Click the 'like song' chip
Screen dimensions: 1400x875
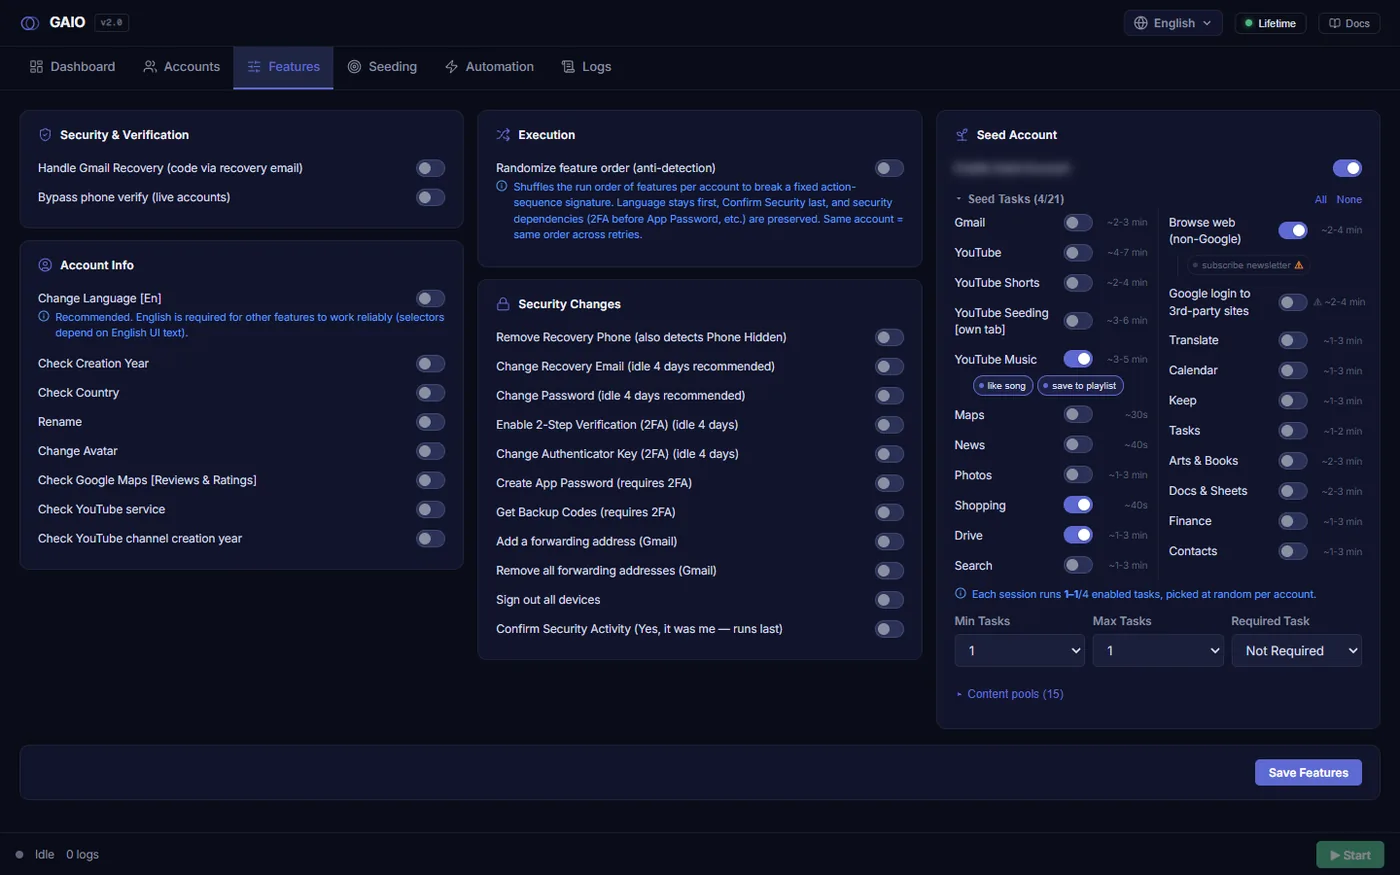click(x=1003, y=386)
